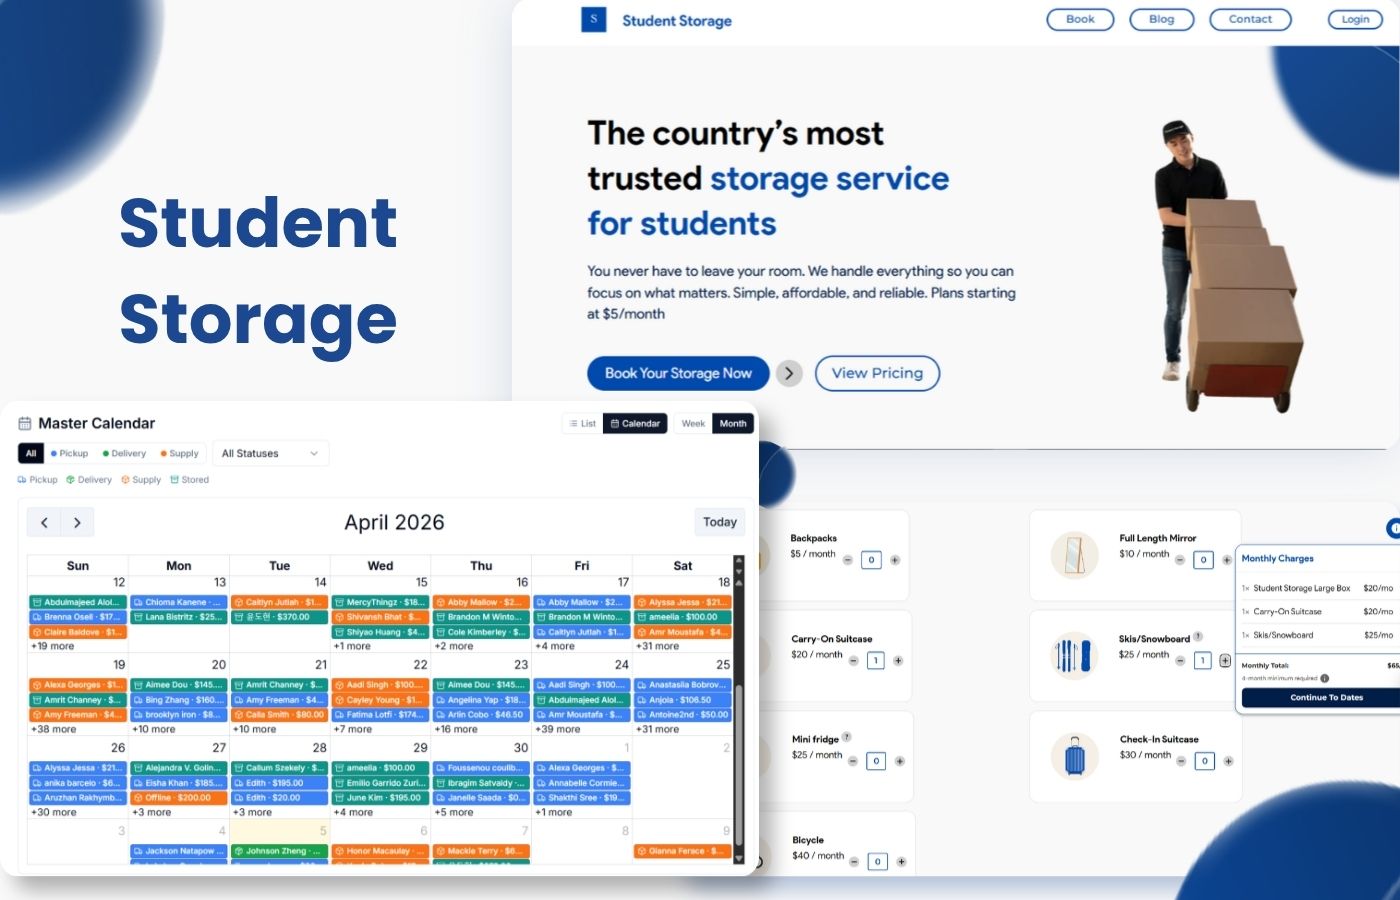Click the Student Storage 'S' logo icon
Viewport: 1400px width, 900px height.
(594, 19)
